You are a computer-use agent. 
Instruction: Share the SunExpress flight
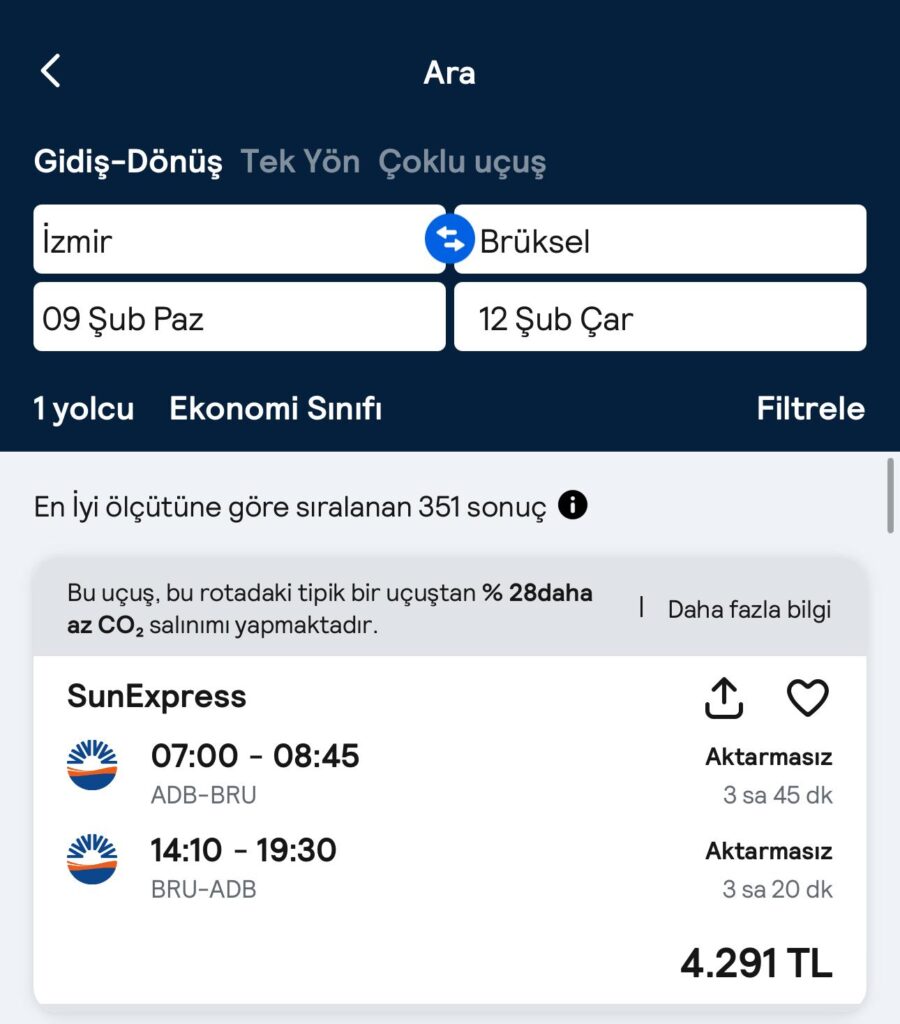pyautogui.click(x=724, y=698)
